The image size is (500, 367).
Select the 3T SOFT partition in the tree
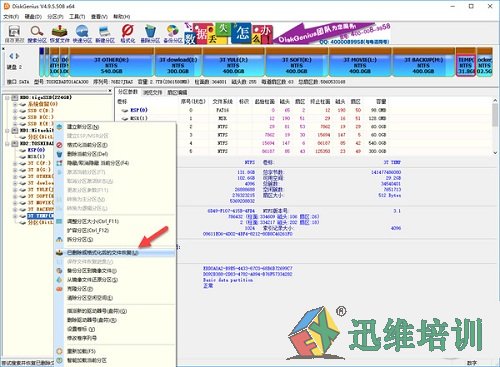coord(40,196)
